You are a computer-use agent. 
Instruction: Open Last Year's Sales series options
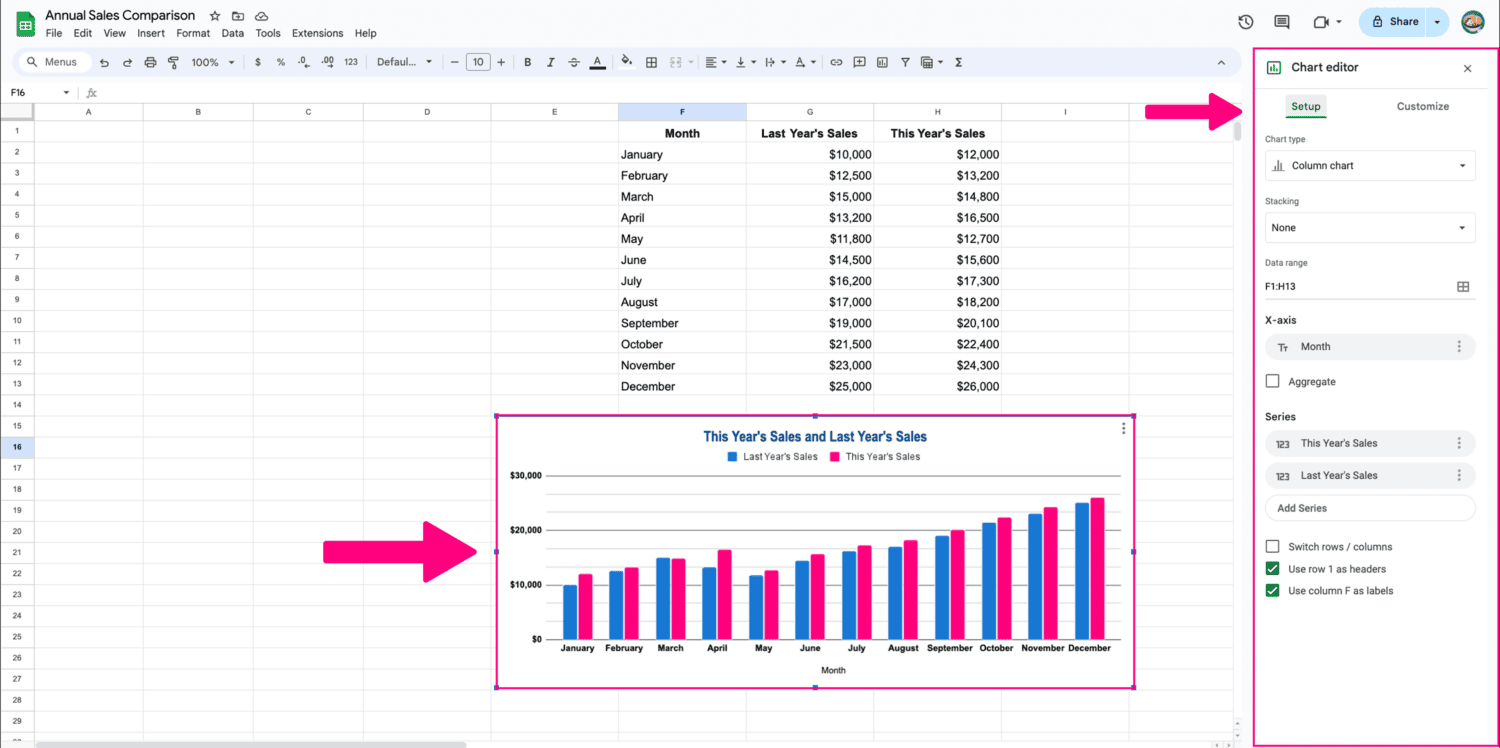pyautogui.click(x=1459, y=475)
